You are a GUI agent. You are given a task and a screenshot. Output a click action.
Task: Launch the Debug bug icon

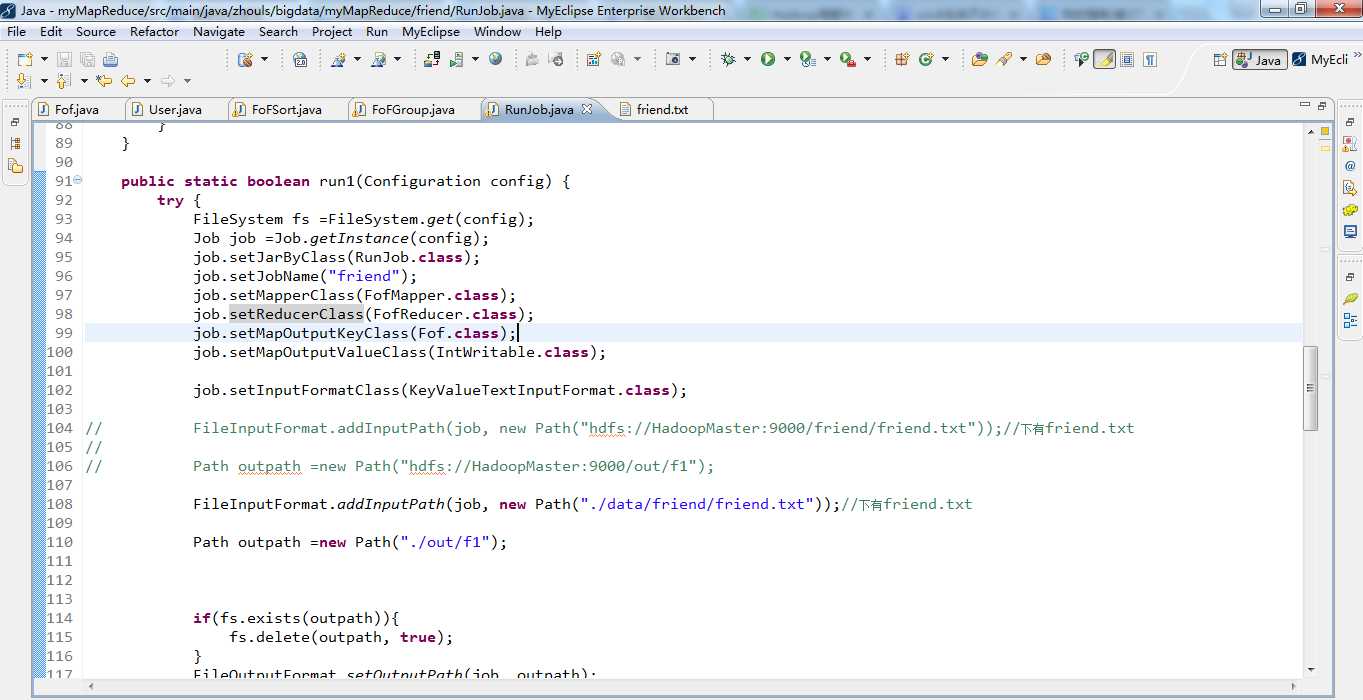[x=728, y=60]
